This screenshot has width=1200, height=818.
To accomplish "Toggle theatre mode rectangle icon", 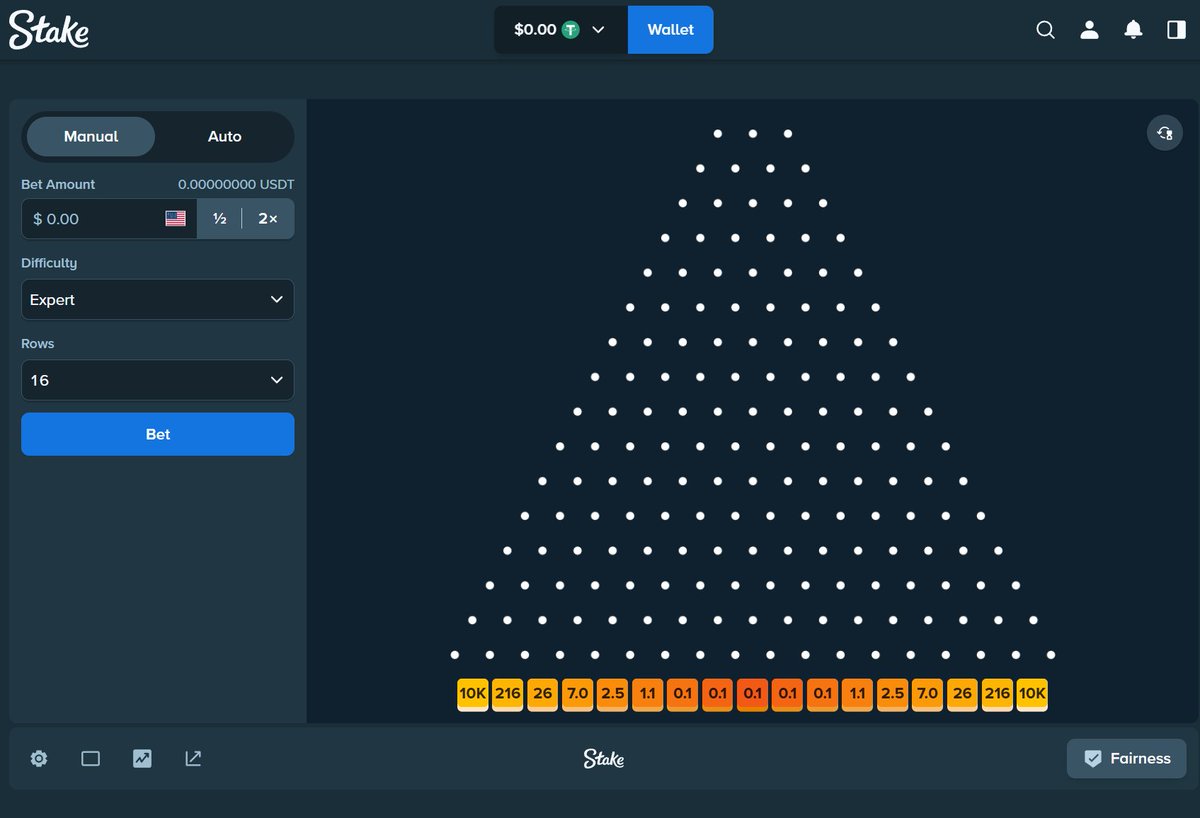I will pyautogui.click(x=91, y=759).
